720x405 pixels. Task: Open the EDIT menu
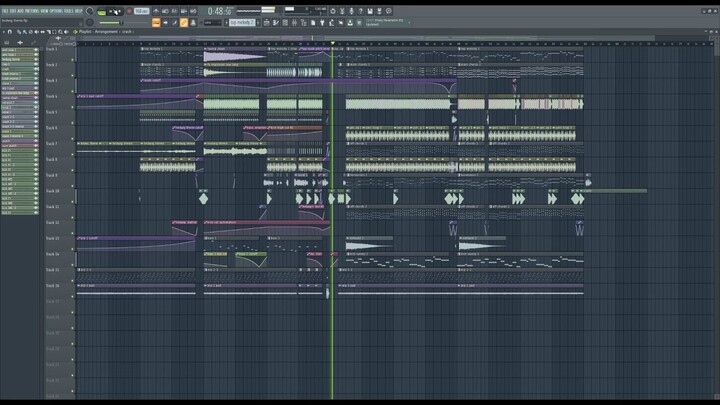pos(13,11)
